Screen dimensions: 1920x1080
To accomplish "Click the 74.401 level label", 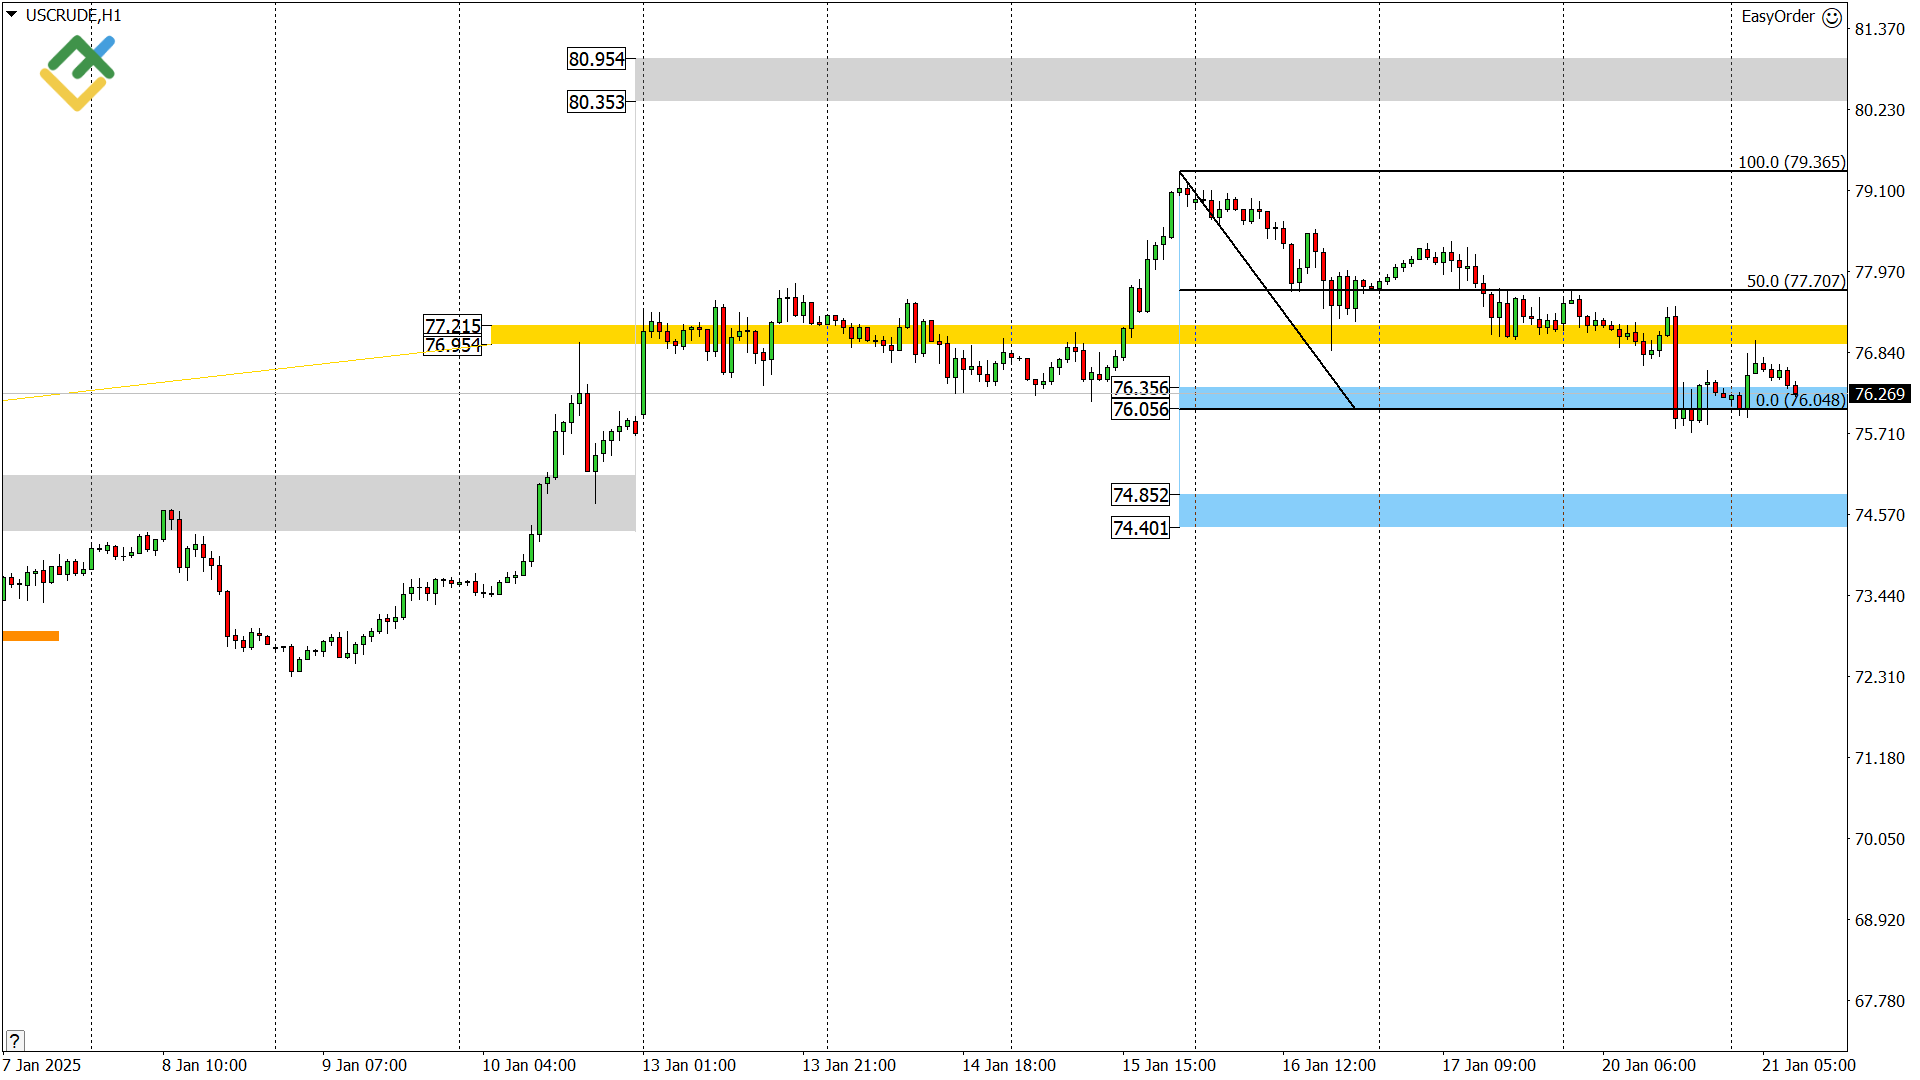I will 1140,528.
